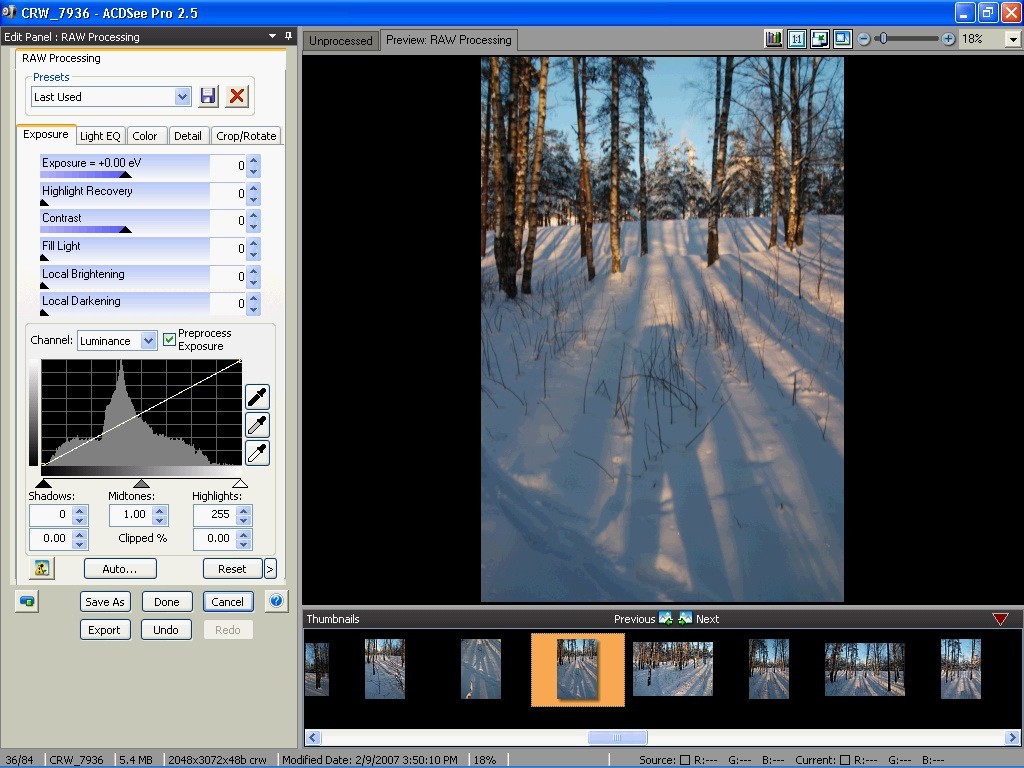Click the delete preset red X icon
1024x768 pixels.
[236, 96]
